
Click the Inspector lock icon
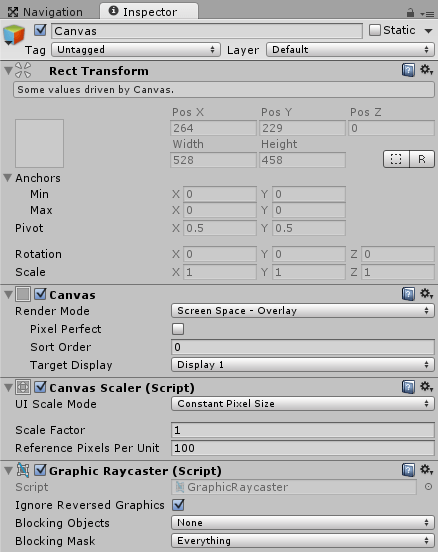[x=410, y=13]
